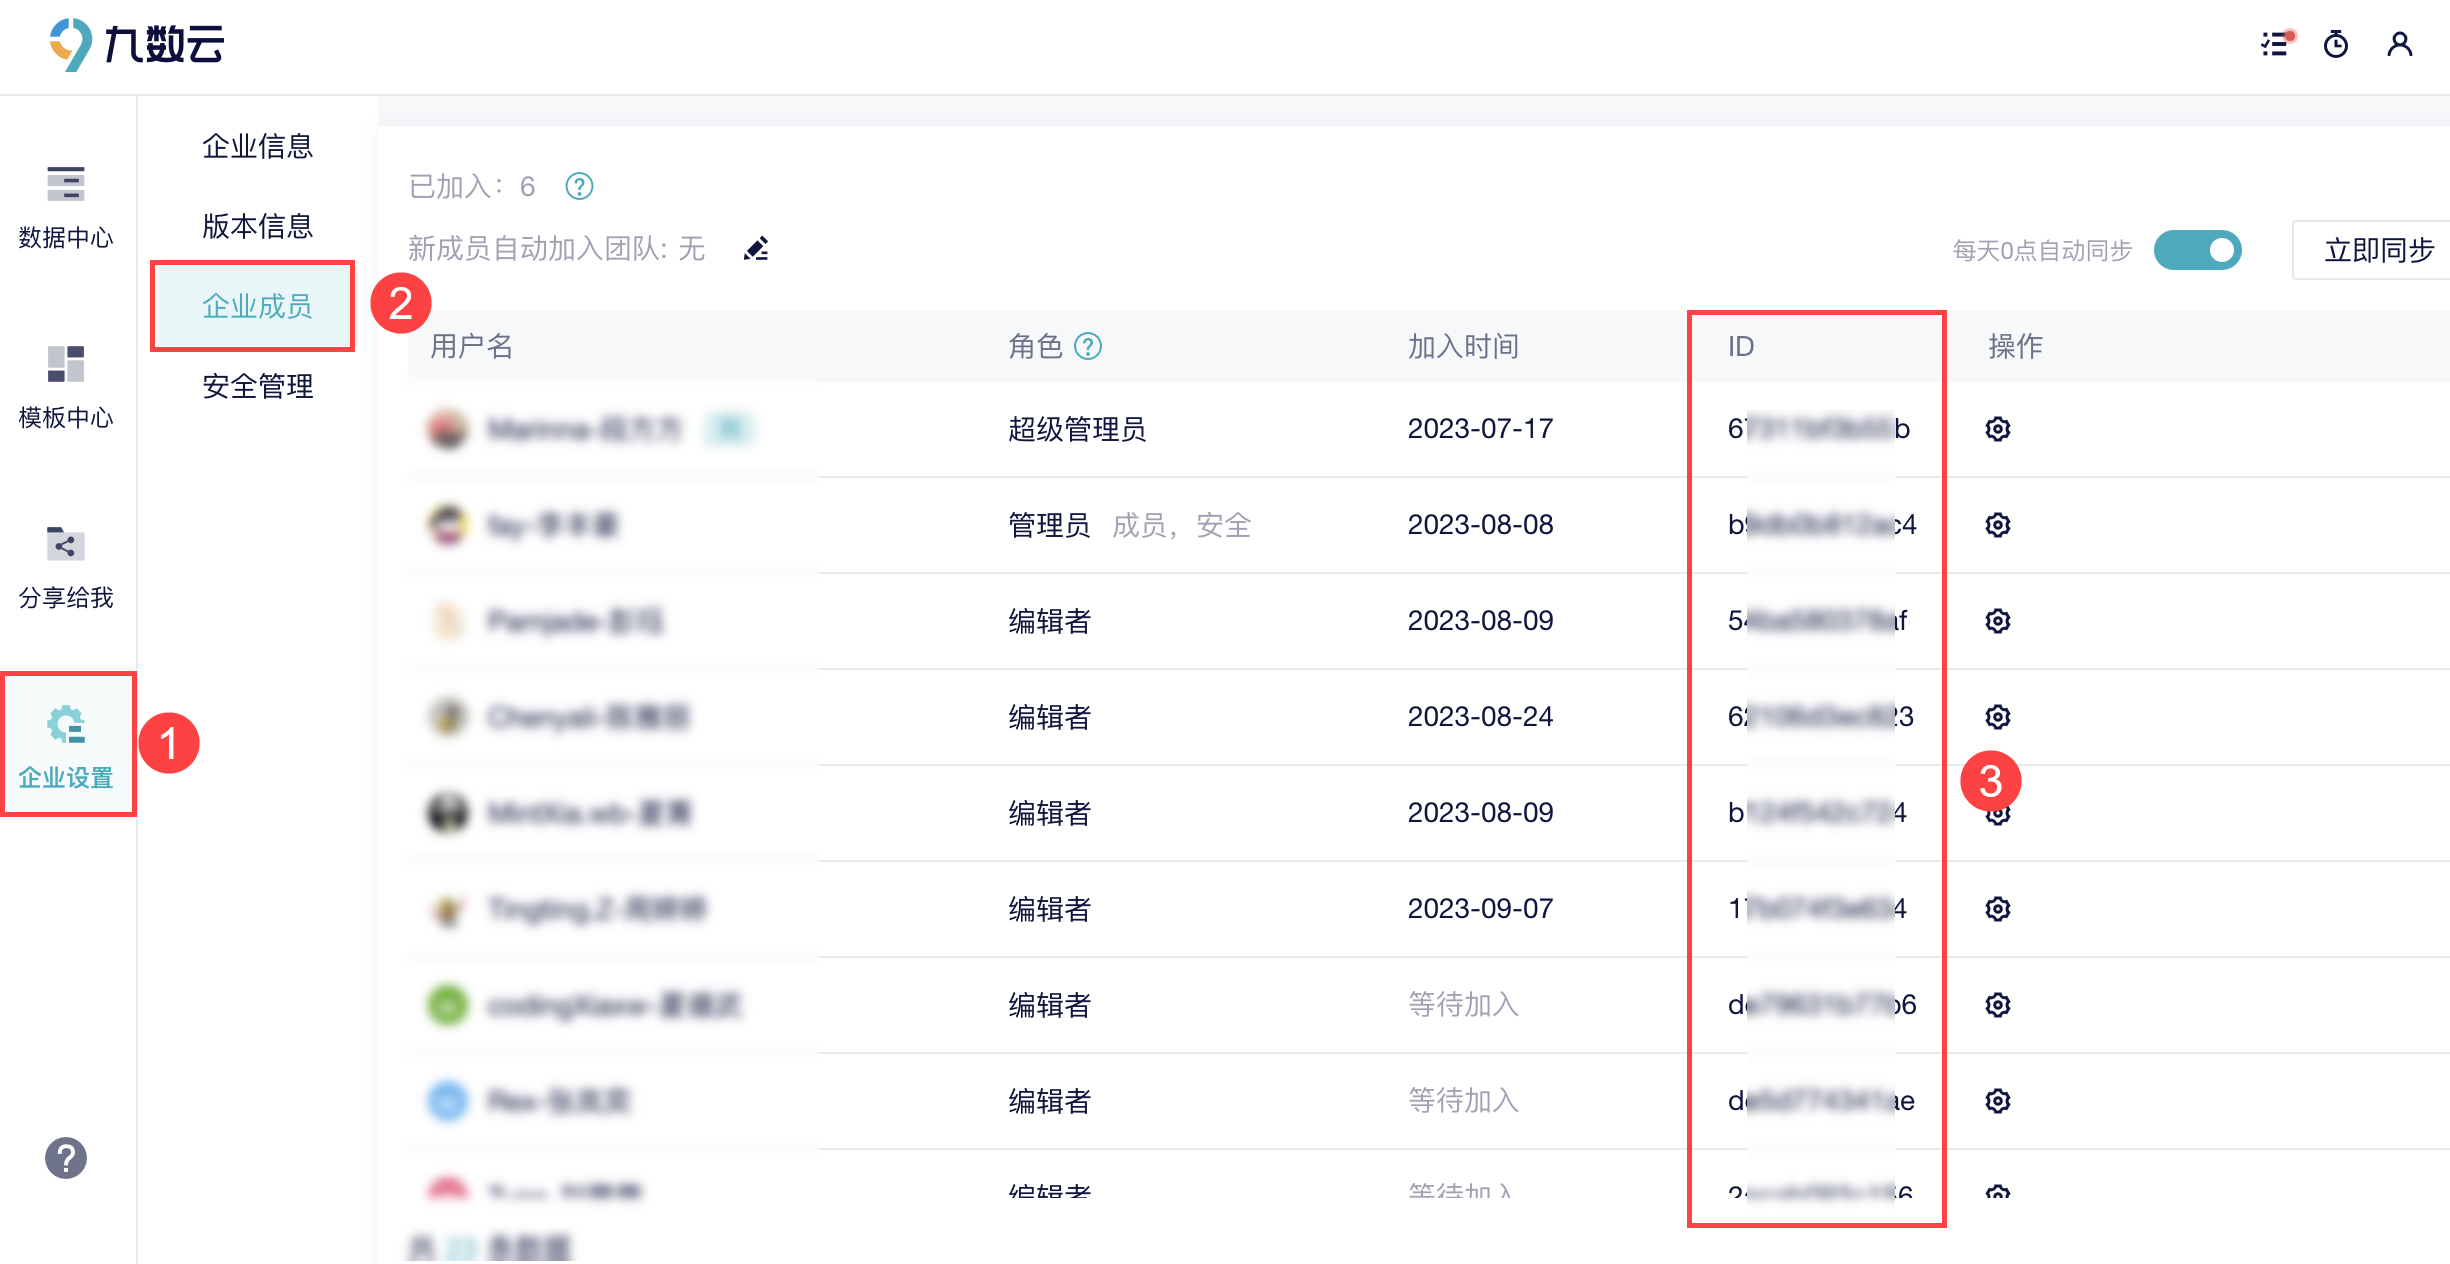2450x1264 pixels.
Task: Click help icon next to 已加入 count
Action: coord(579,186)
